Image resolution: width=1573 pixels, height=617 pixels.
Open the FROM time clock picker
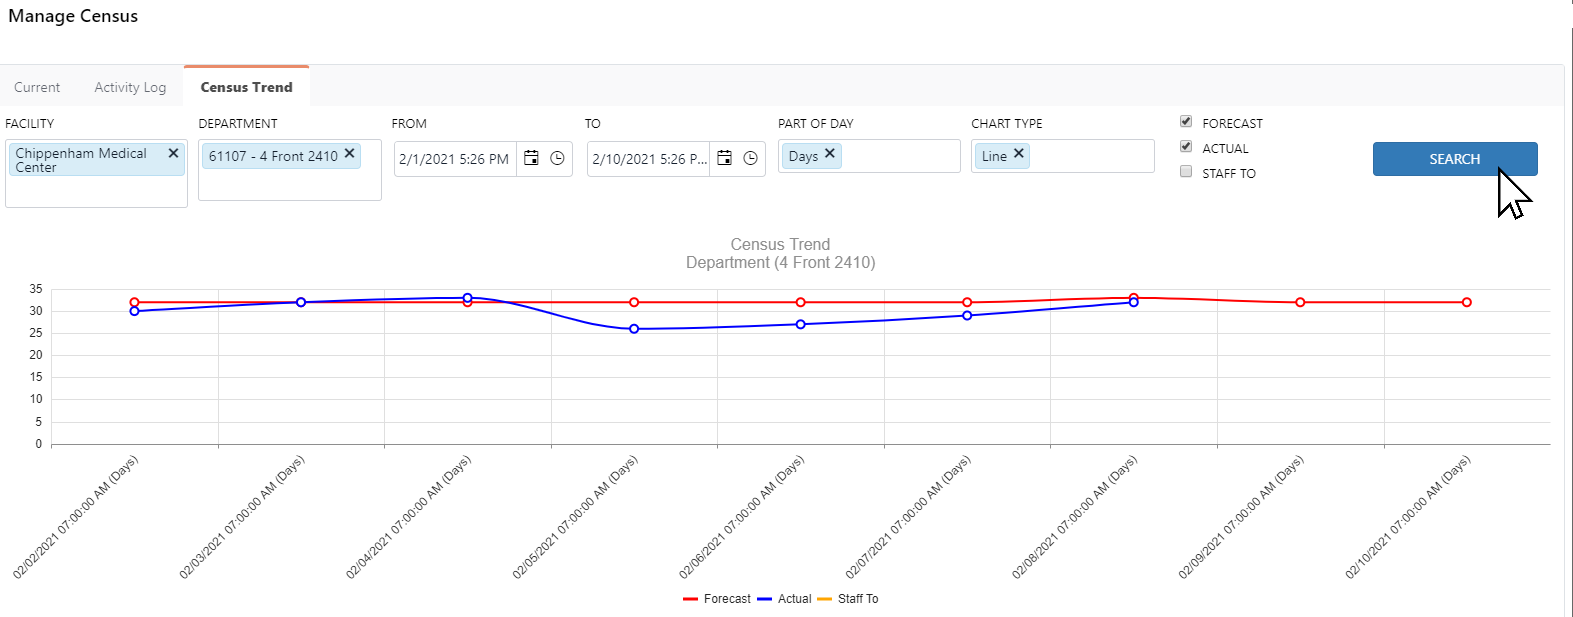[557, 158]
